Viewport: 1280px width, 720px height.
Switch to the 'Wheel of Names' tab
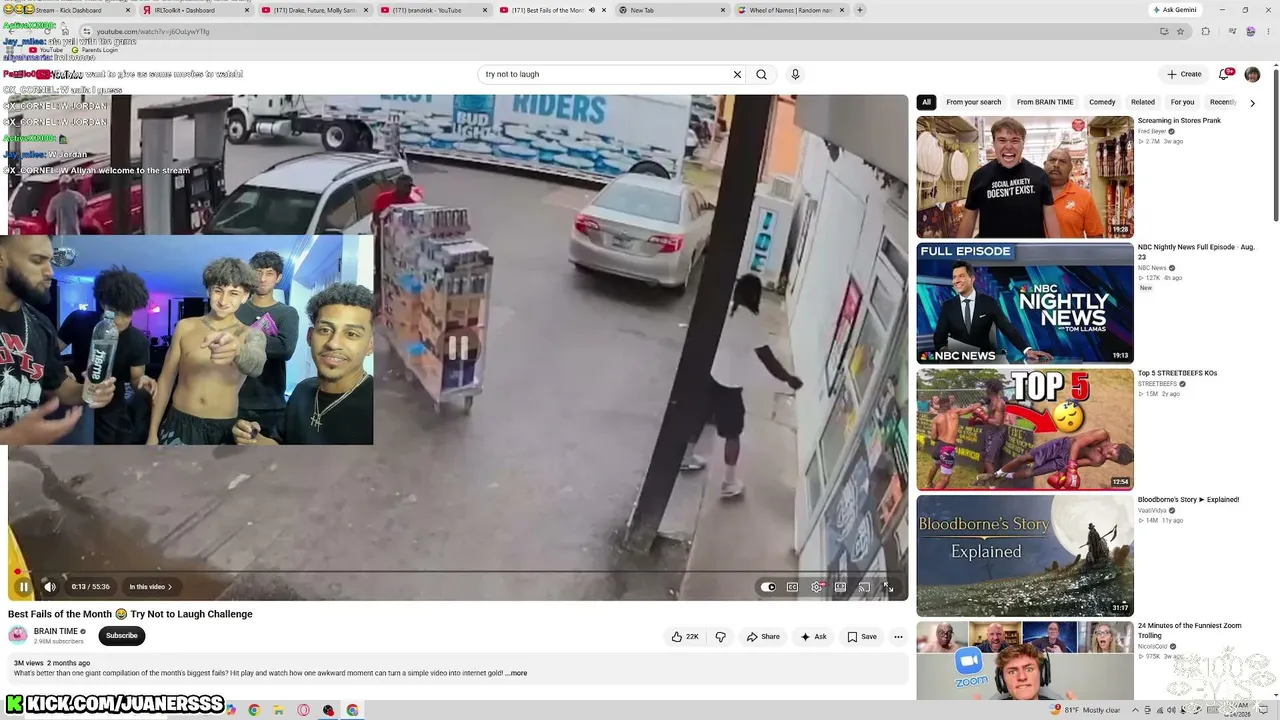click(x=791, y=10)
